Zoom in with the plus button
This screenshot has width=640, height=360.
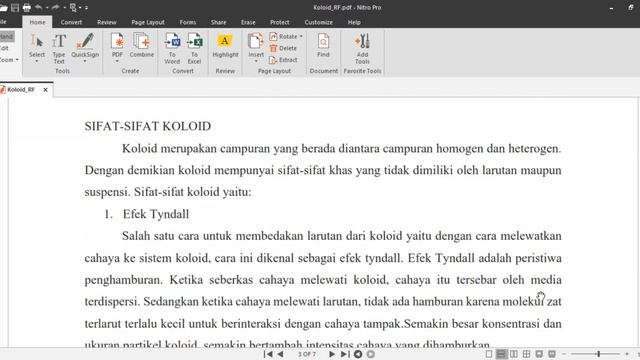pyautogui.click(x=627, y=354)
